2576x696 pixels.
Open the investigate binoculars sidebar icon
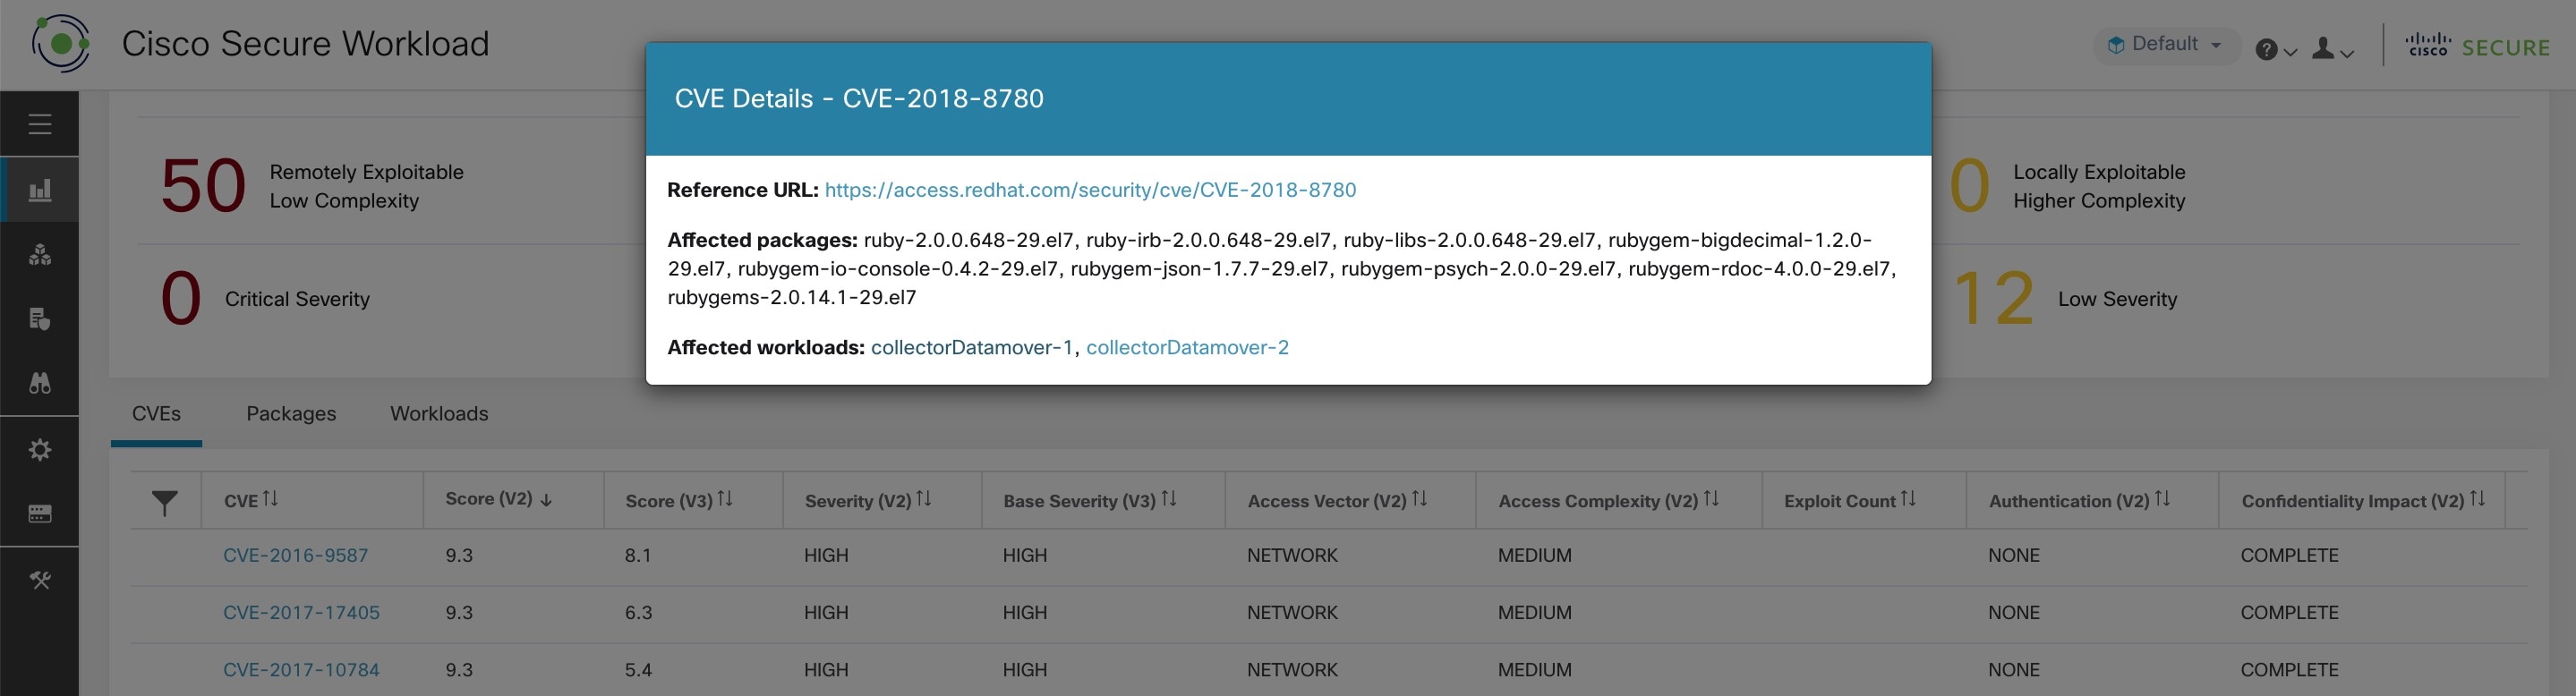(40, 383)
